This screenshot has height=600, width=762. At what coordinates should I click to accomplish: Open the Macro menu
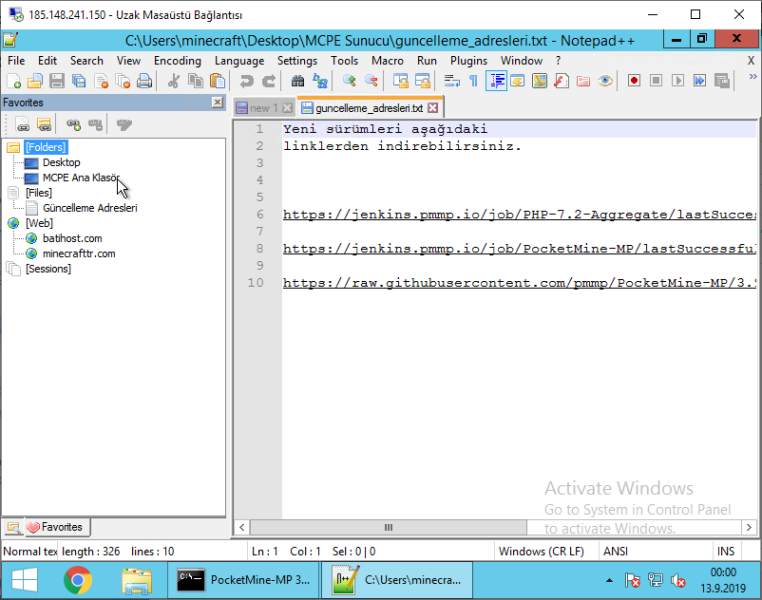point(387,61)
